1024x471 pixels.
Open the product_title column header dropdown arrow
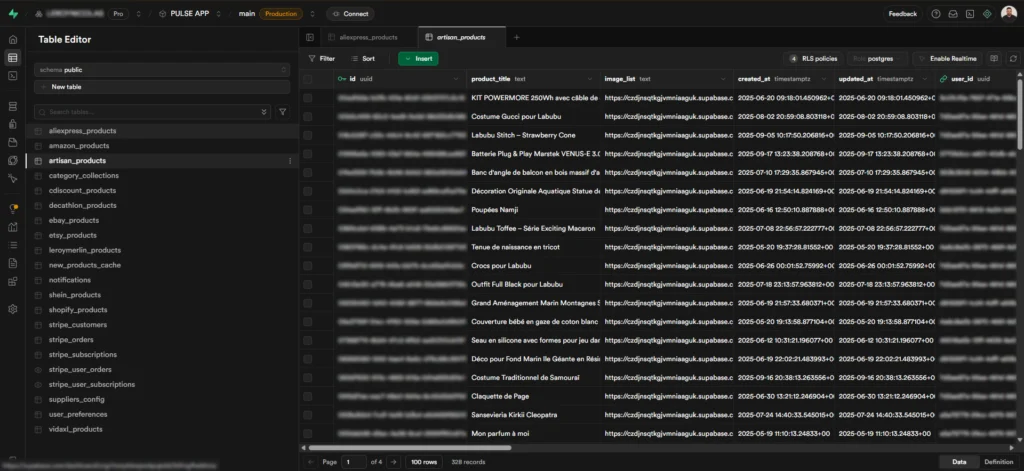tap(590, 79)
